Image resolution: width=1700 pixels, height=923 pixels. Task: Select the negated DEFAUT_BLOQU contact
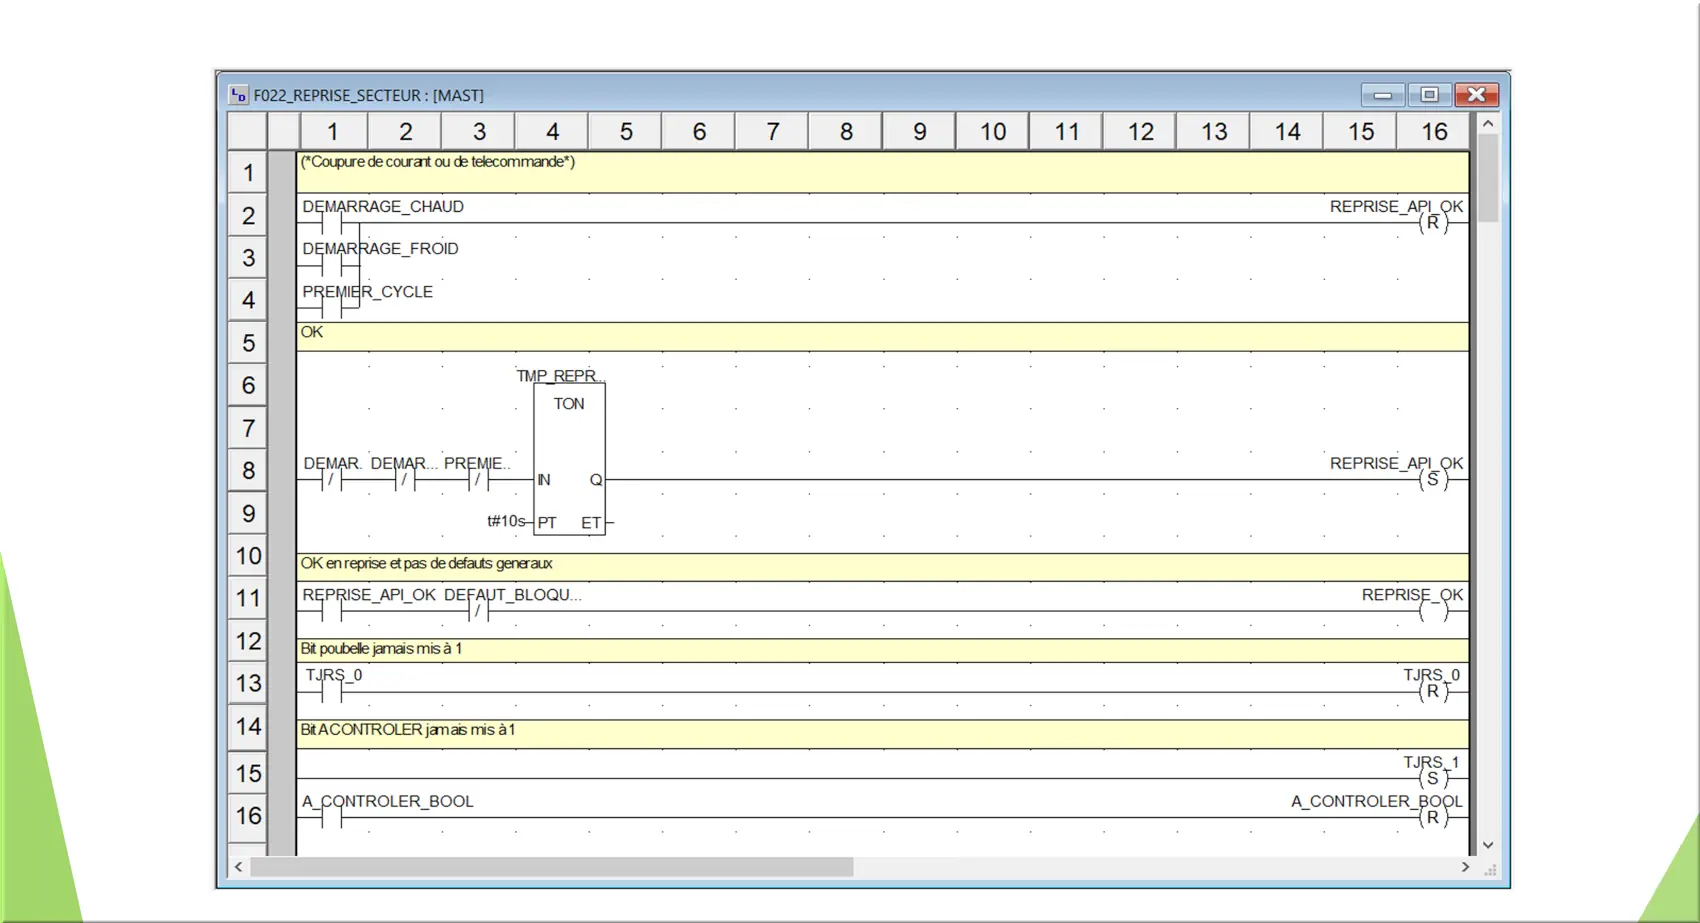coord(478,611)
